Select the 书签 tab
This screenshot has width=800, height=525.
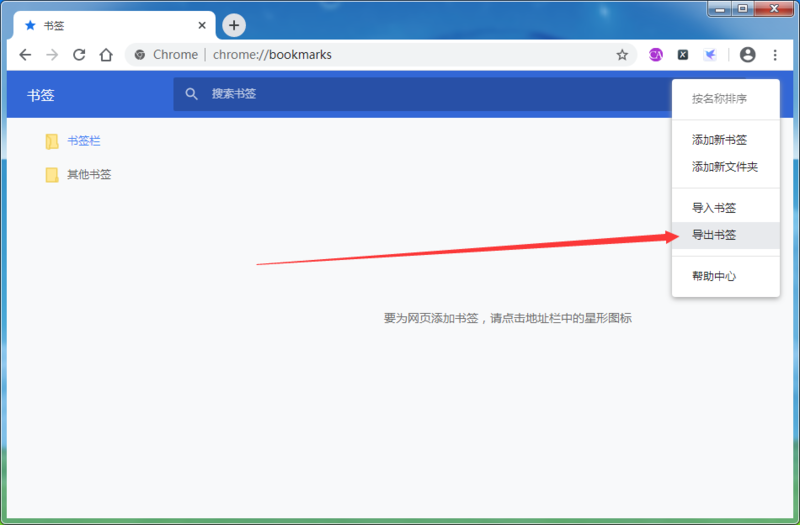click(114, 26)
